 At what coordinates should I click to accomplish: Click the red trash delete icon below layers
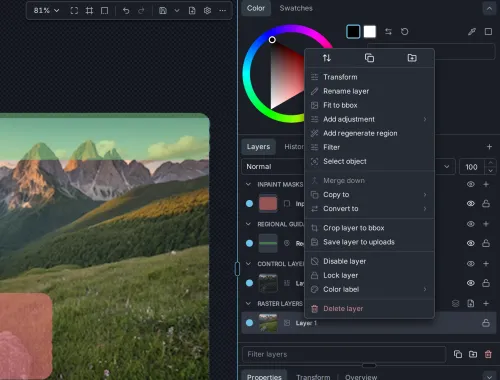[x=488, y=354]
